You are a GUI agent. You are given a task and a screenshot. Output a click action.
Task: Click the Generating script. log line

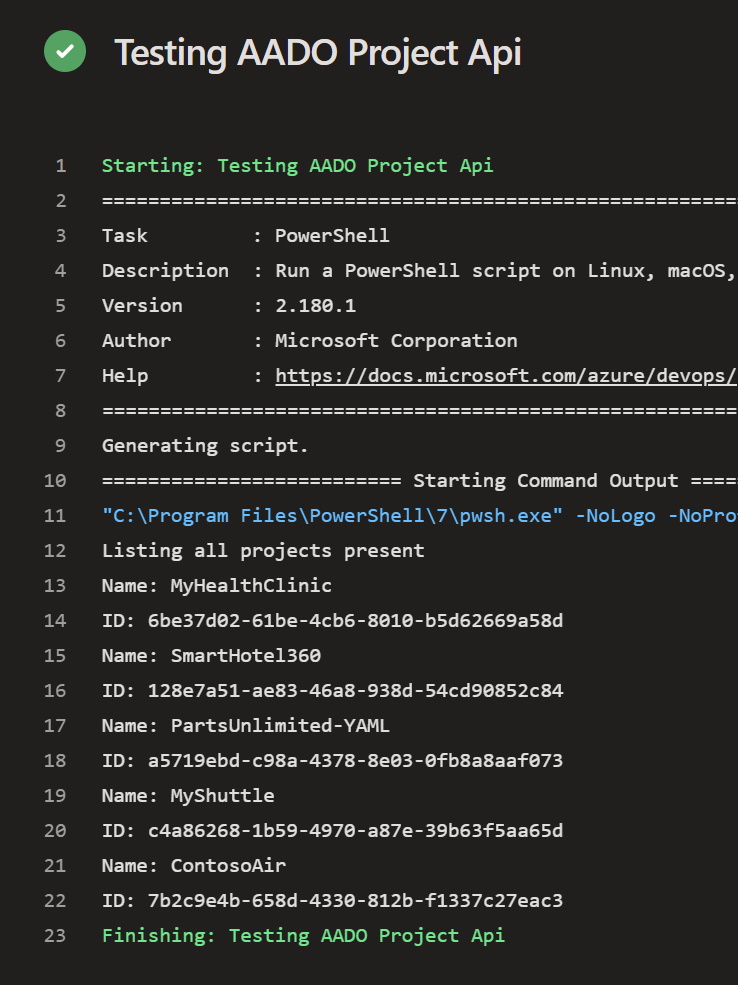point(205,446)
